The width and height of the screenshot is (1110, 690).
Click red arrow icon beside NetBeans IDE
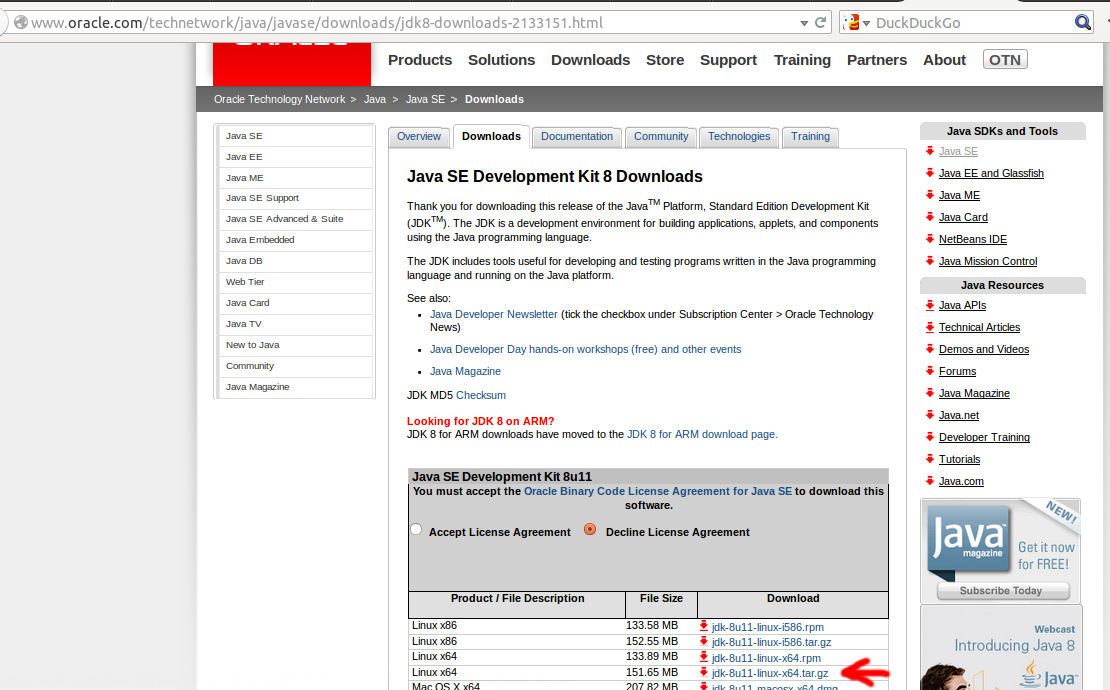[929, 238]
